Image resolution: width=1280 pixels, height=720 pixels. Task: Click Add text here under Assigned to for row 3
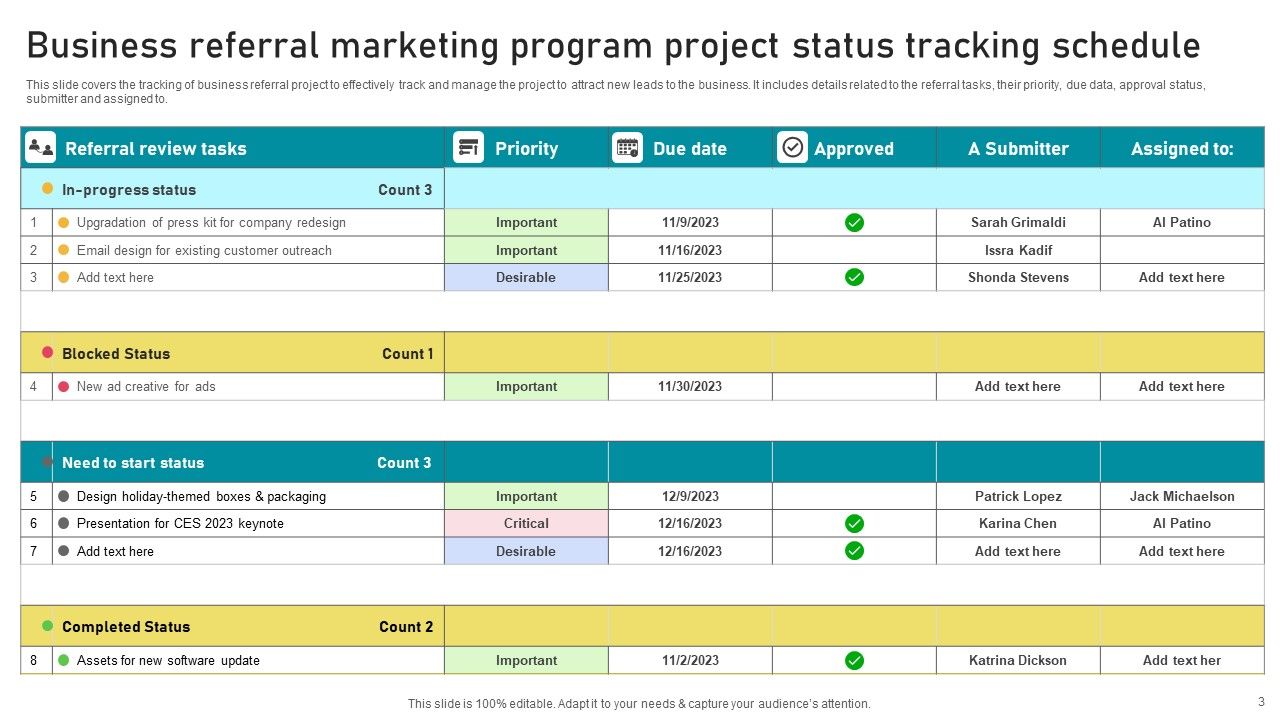click(1183, 277)
